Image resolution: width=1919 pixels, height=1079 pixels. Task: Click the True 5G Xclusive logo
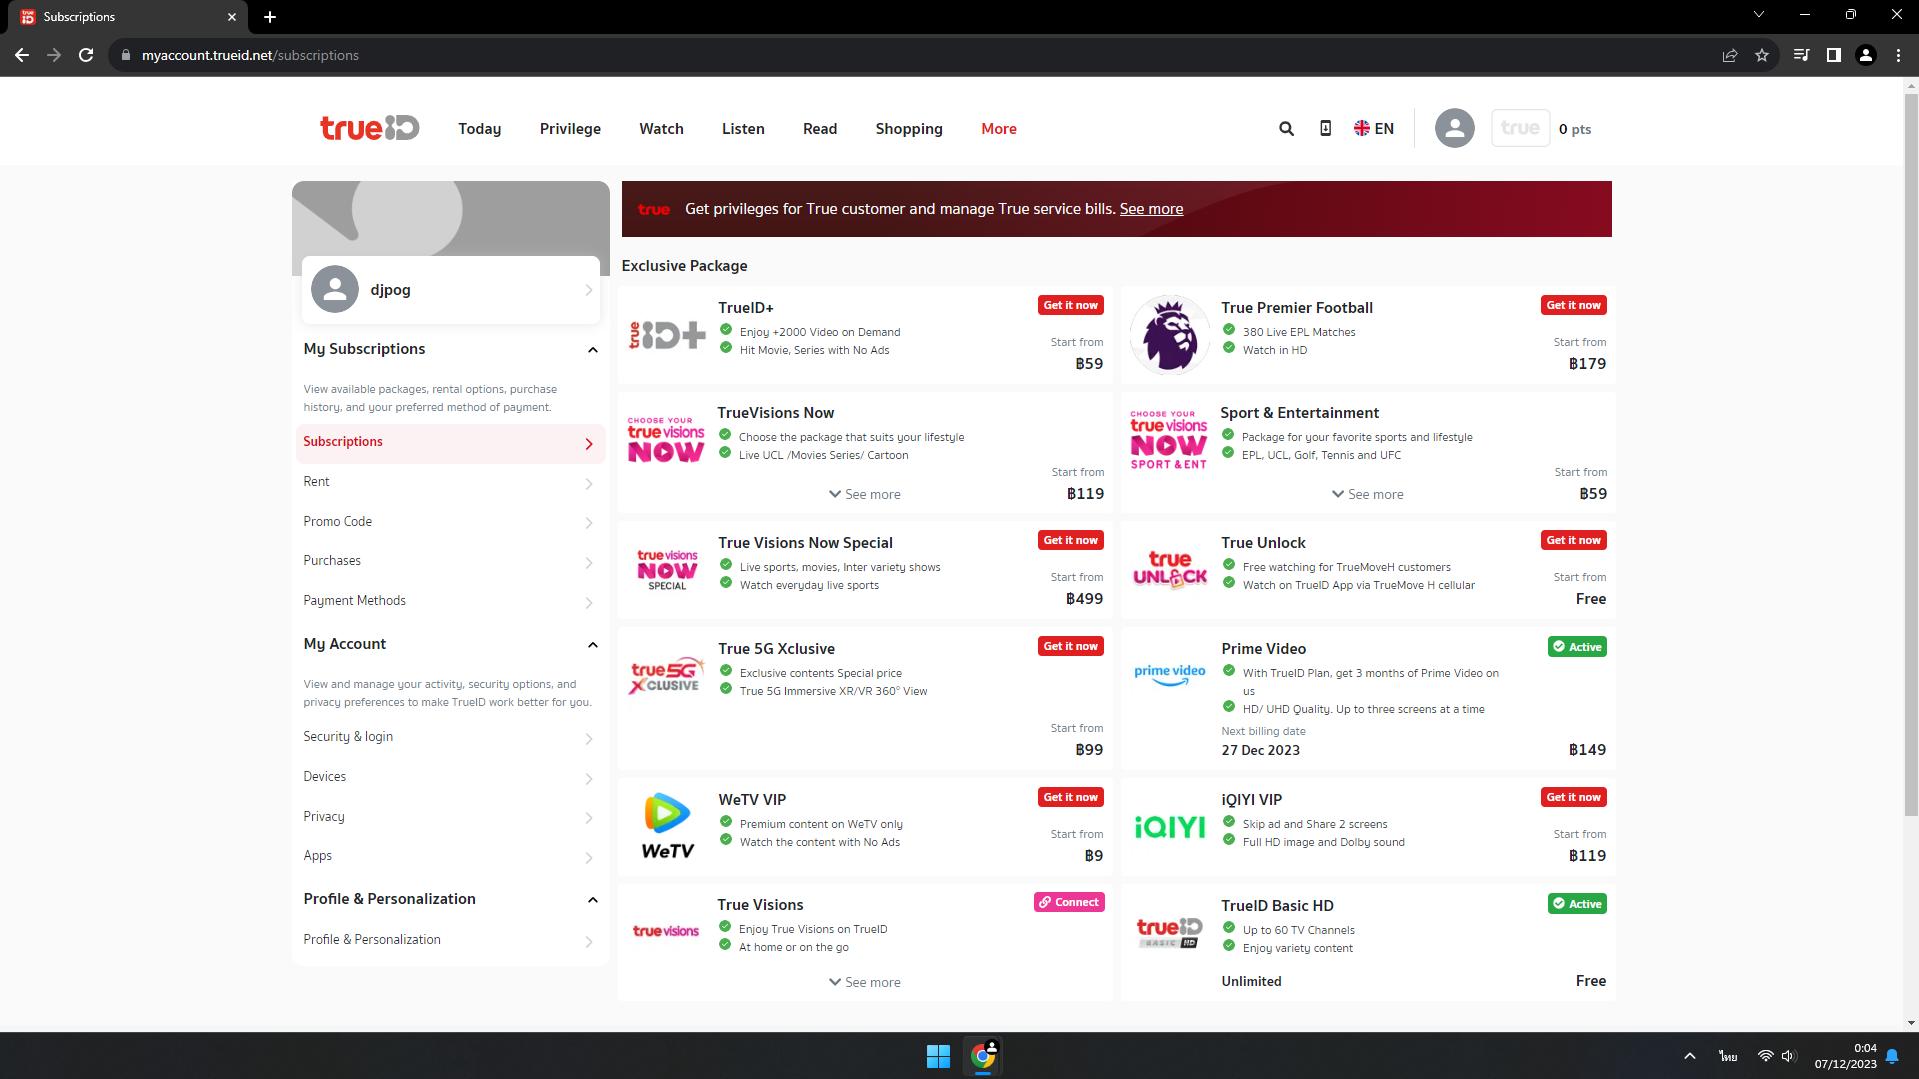point(667,676)
